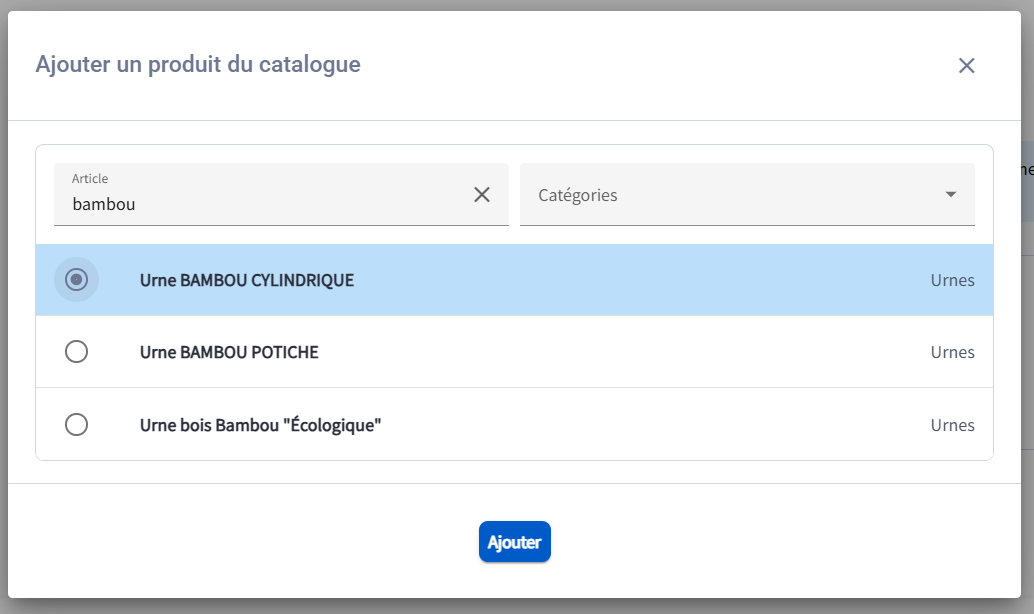Image resolution: width=1034 pixels, height=614 pixels.
Task: Click the "Ajouter un produit du catalogue" title
Action: [198, 65]
